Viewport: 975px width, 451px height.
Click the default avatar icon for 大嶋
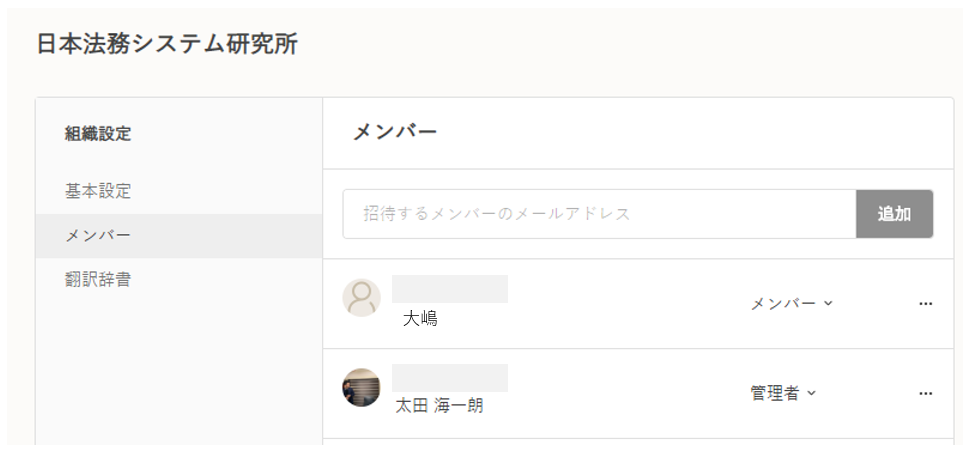click(x=361, y=298)
